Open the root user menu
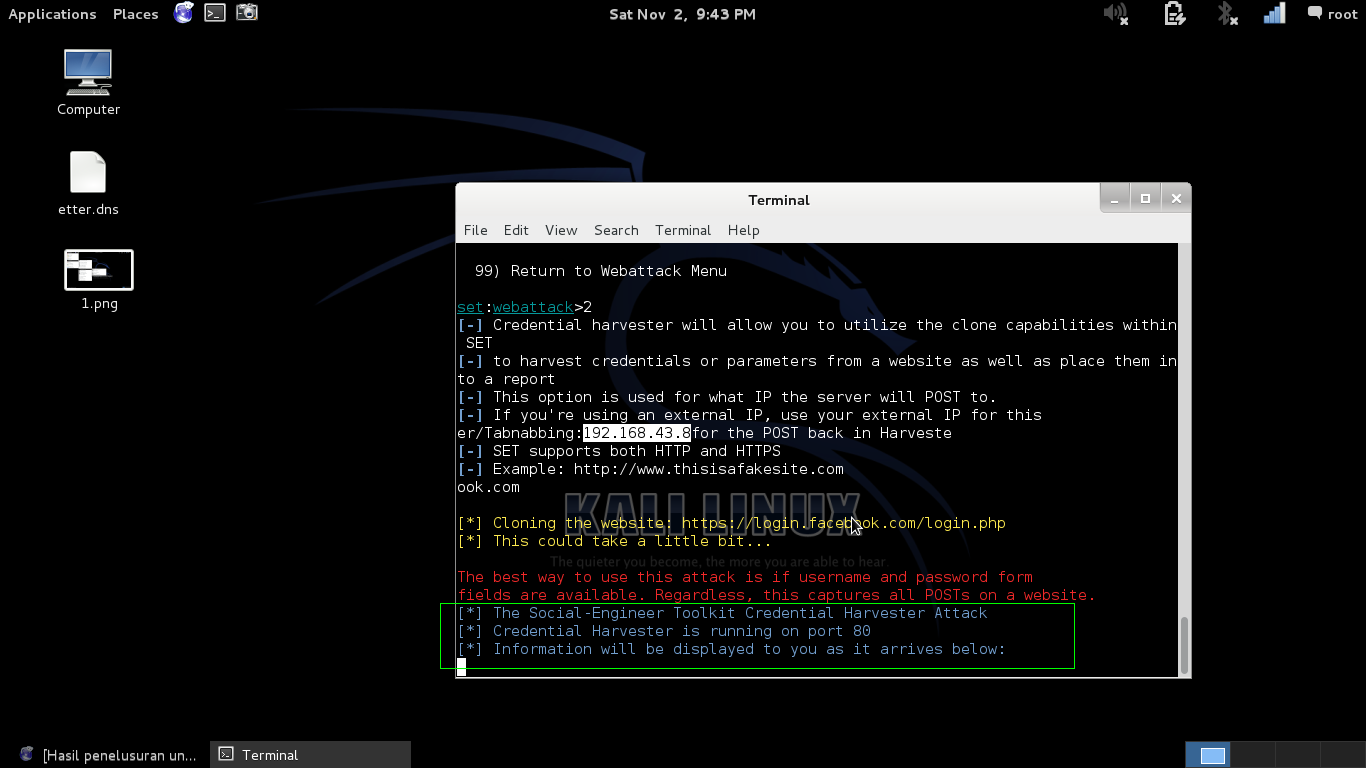Viewport: 1366px width, 768px height. pos(1343,14)
